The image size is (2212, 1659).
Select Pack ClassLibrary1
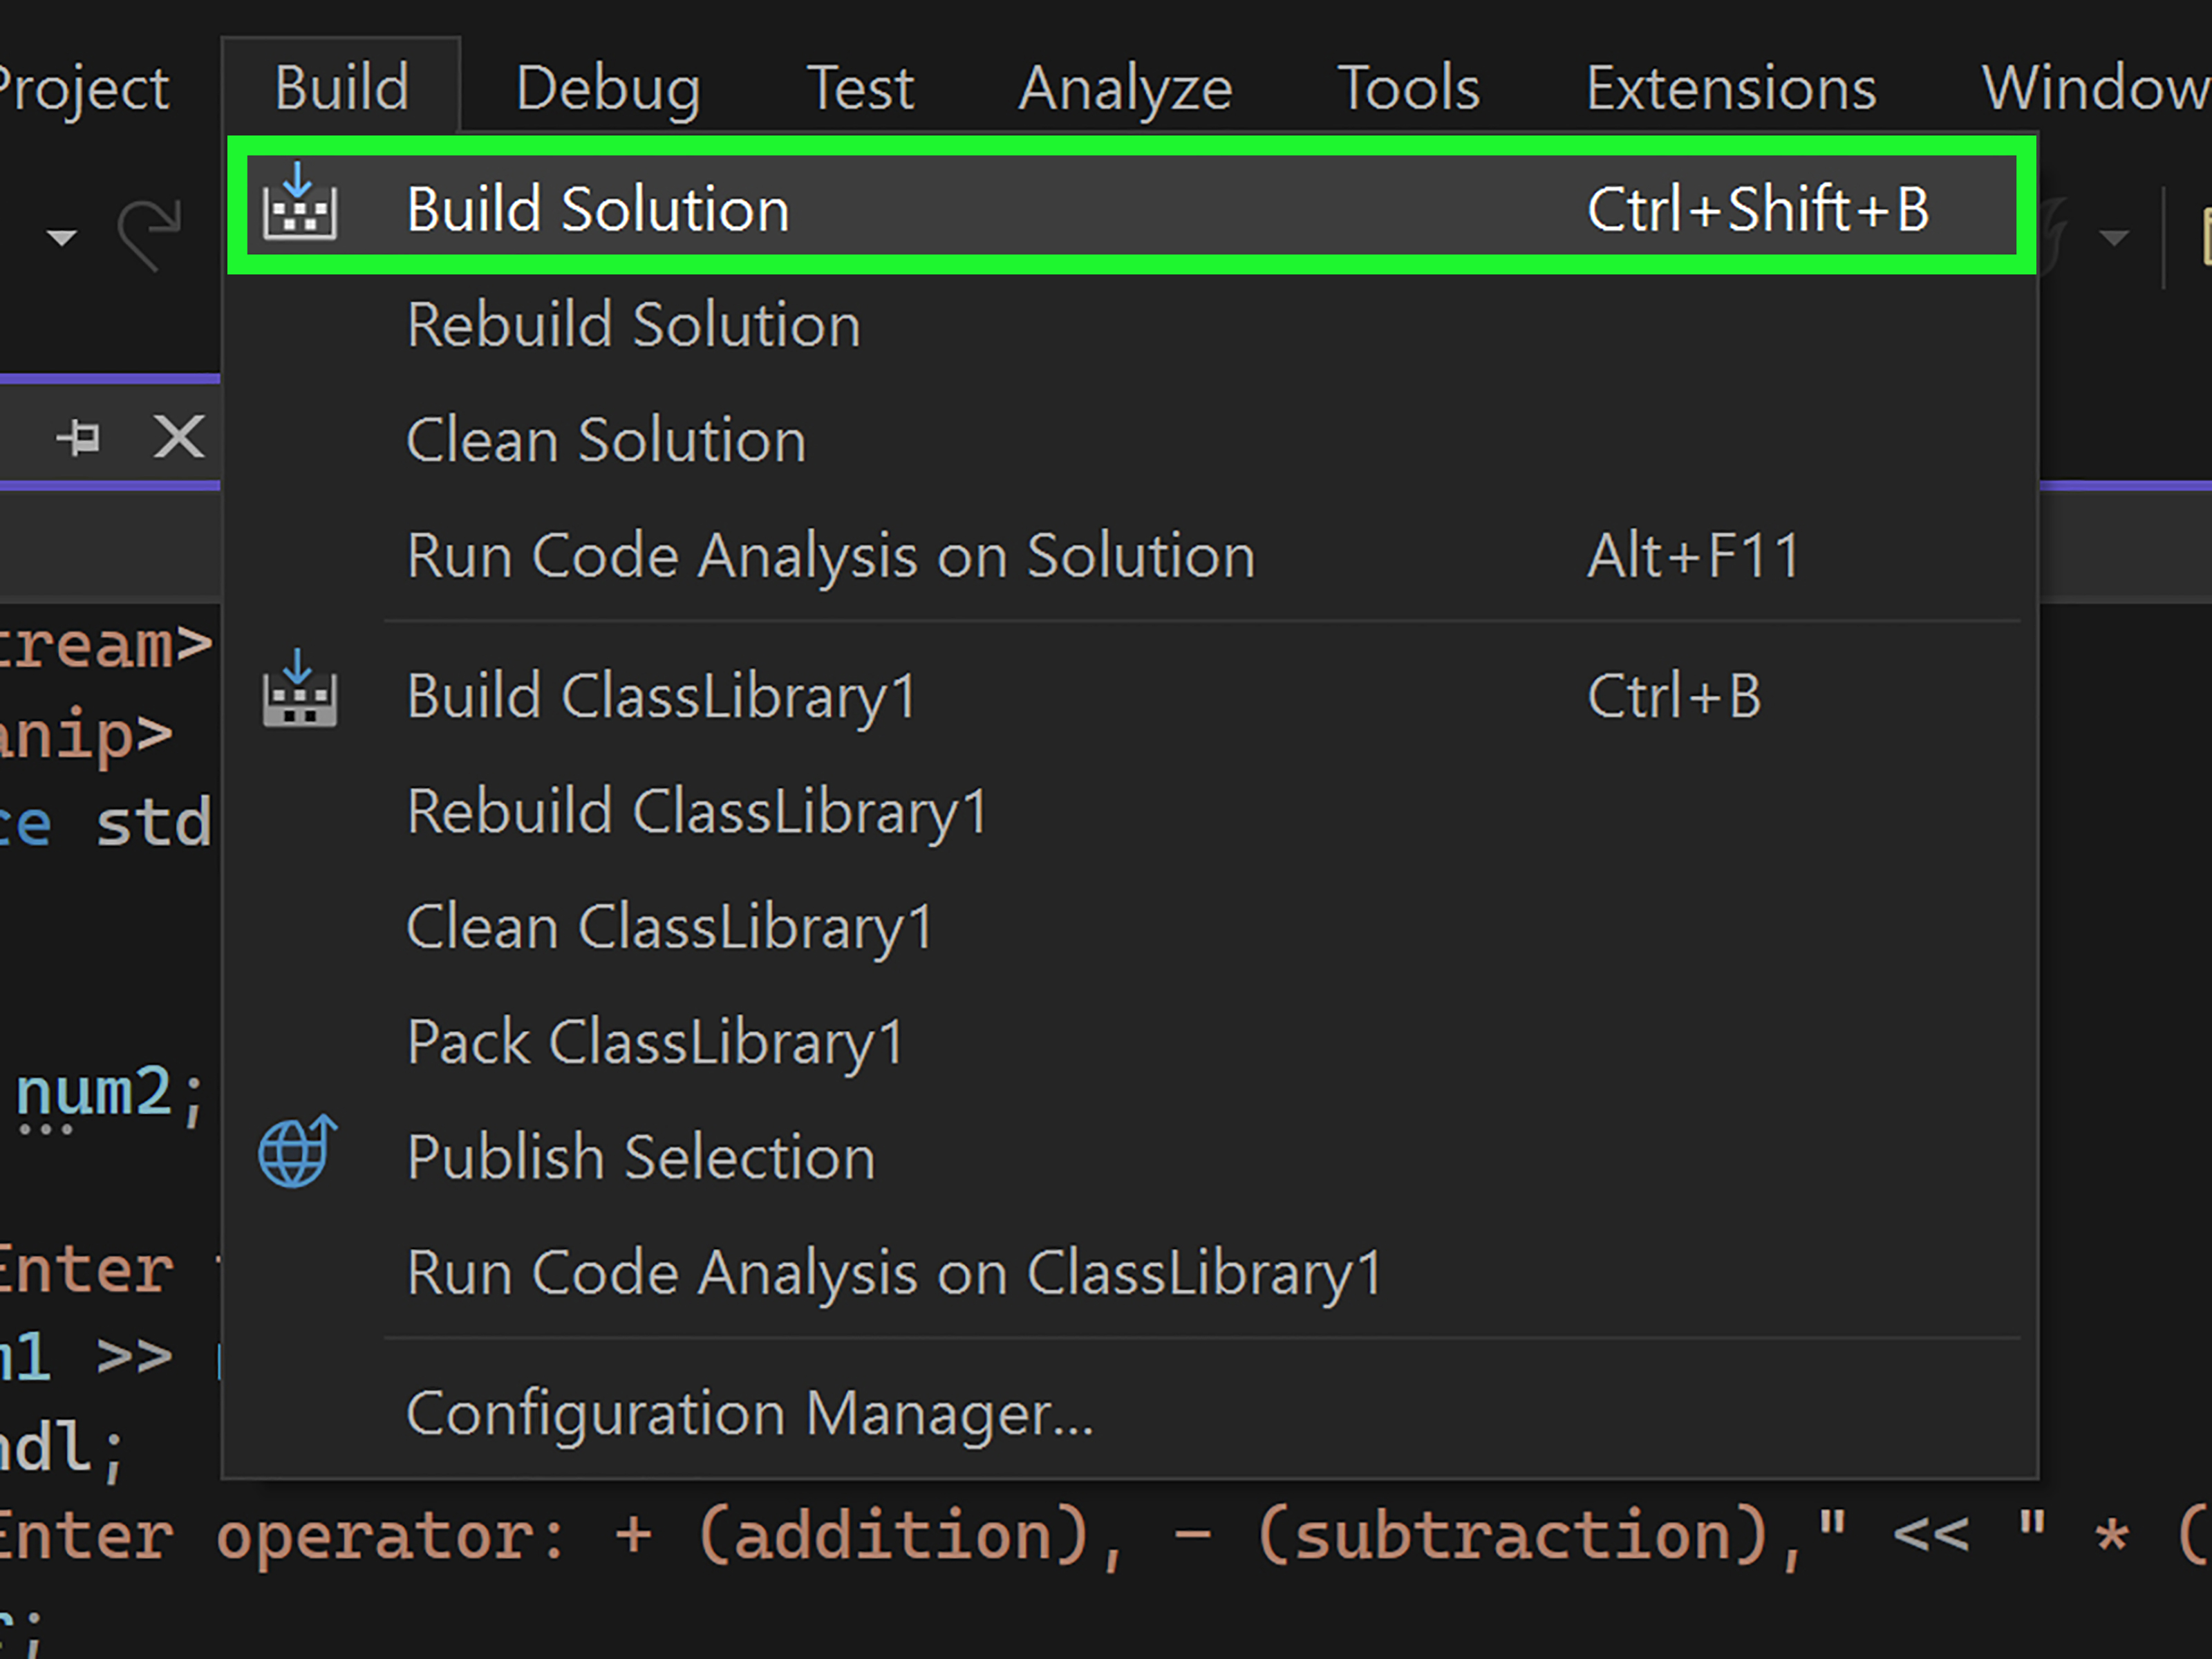[654, 1042]
